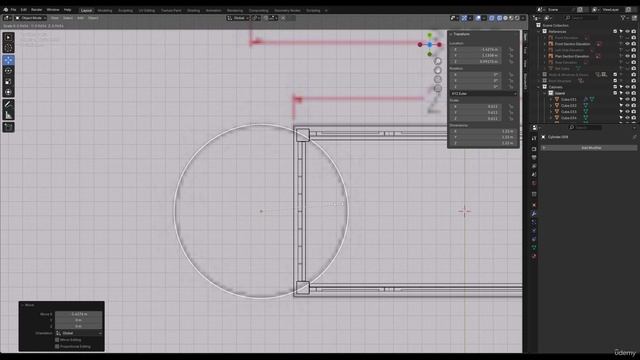The height and width of the screenshot is (360, 640).
Task: Open the Global transform orientation dropdown
Action: click(238, 18)
